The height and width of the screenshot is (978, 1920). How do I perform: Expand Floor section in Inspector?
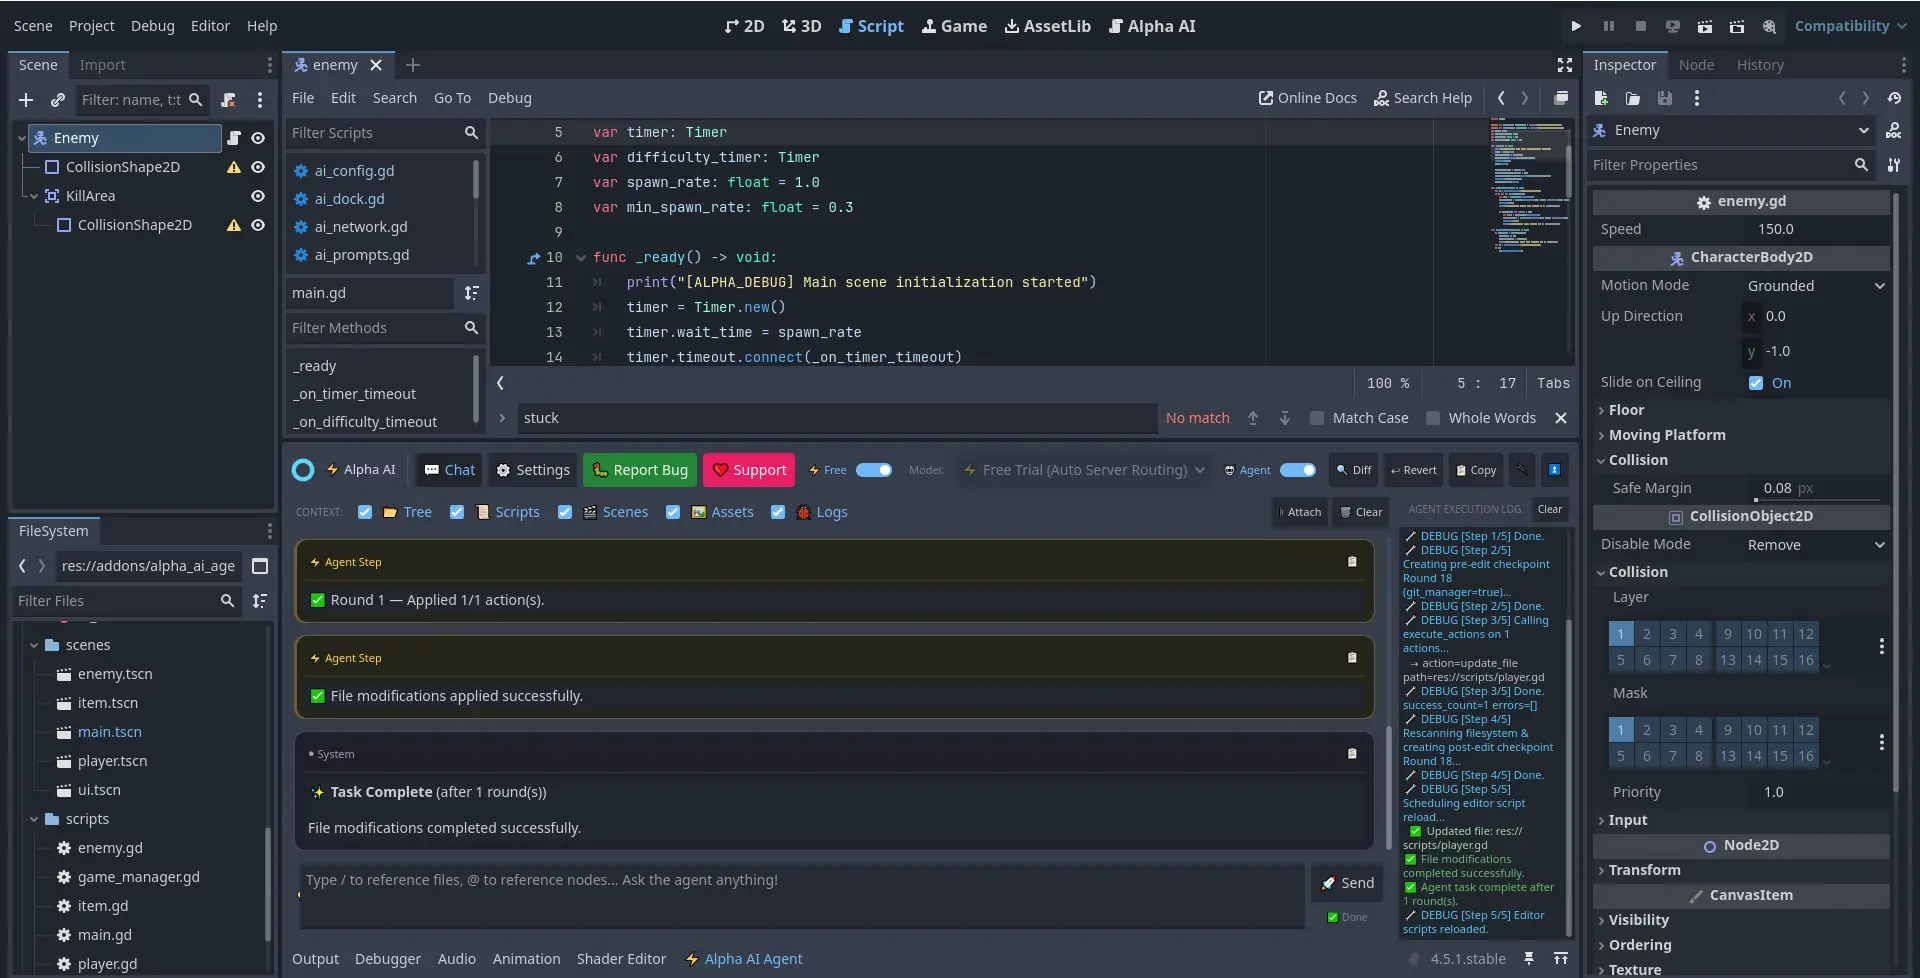click(1626, 410)
